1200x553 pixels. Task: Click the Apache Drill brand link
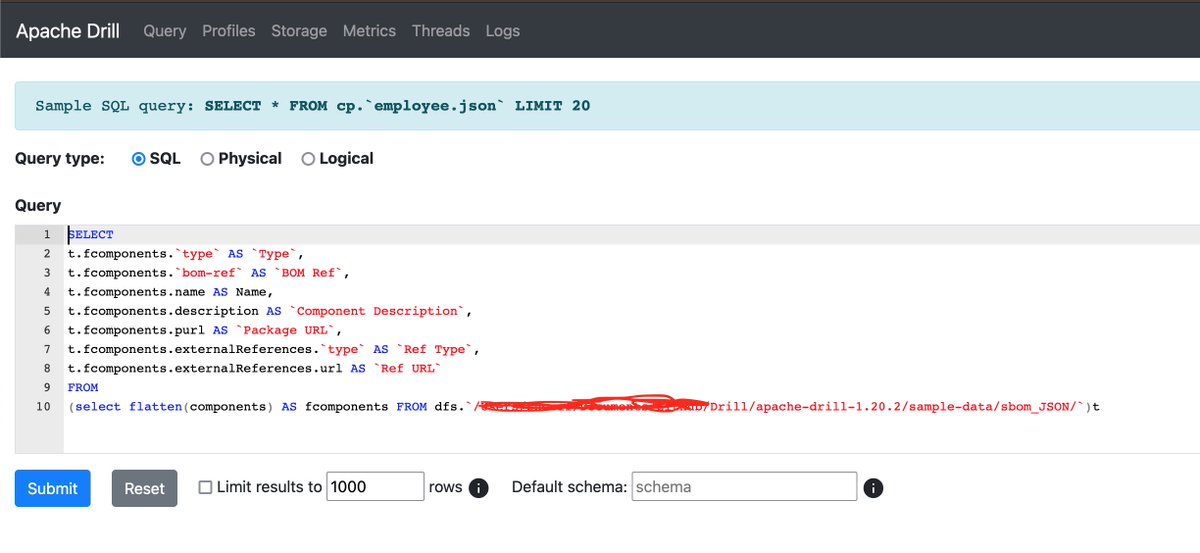click(68, 31)
